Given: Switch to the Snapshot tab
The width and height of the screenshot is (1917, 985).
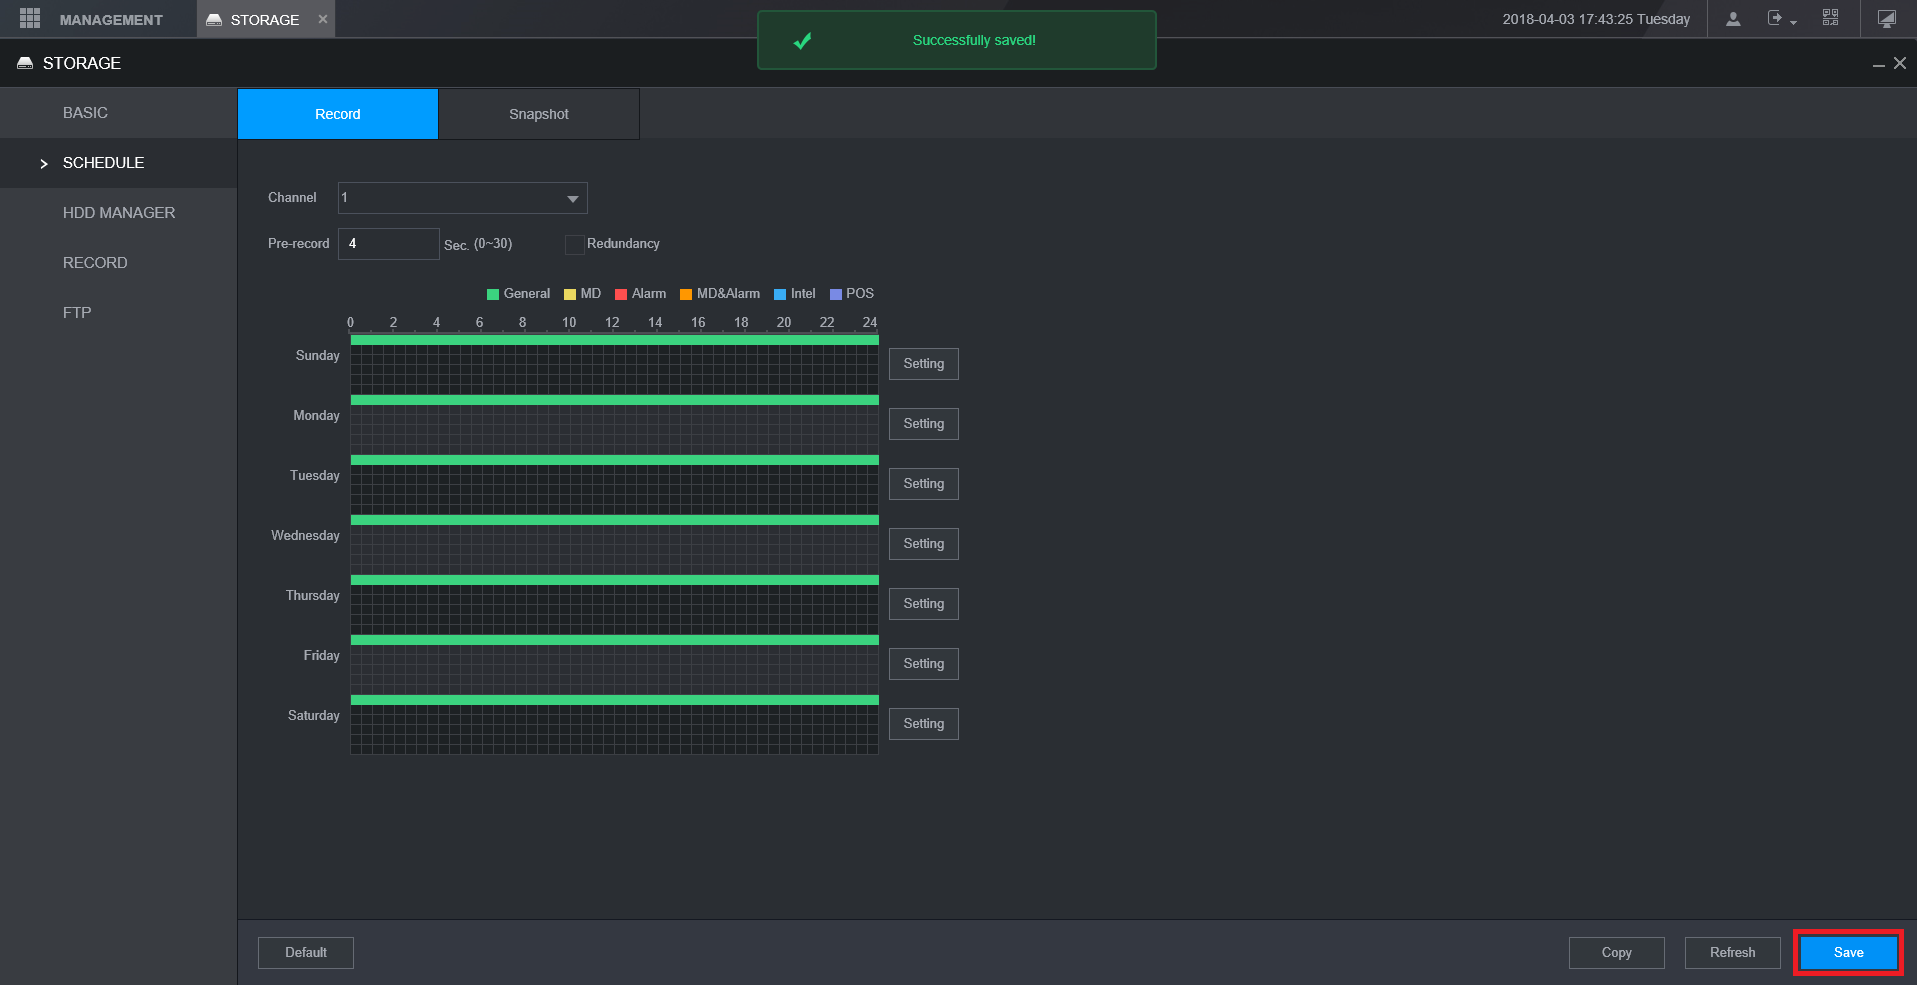Looking at the screenshot, I should tap(538, 114).
